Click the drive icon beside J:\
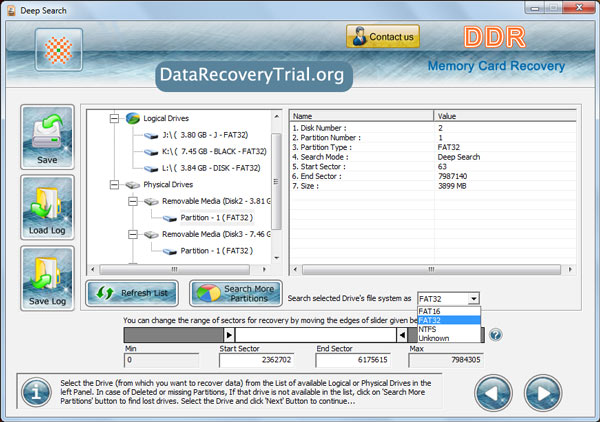 (151, 135)
